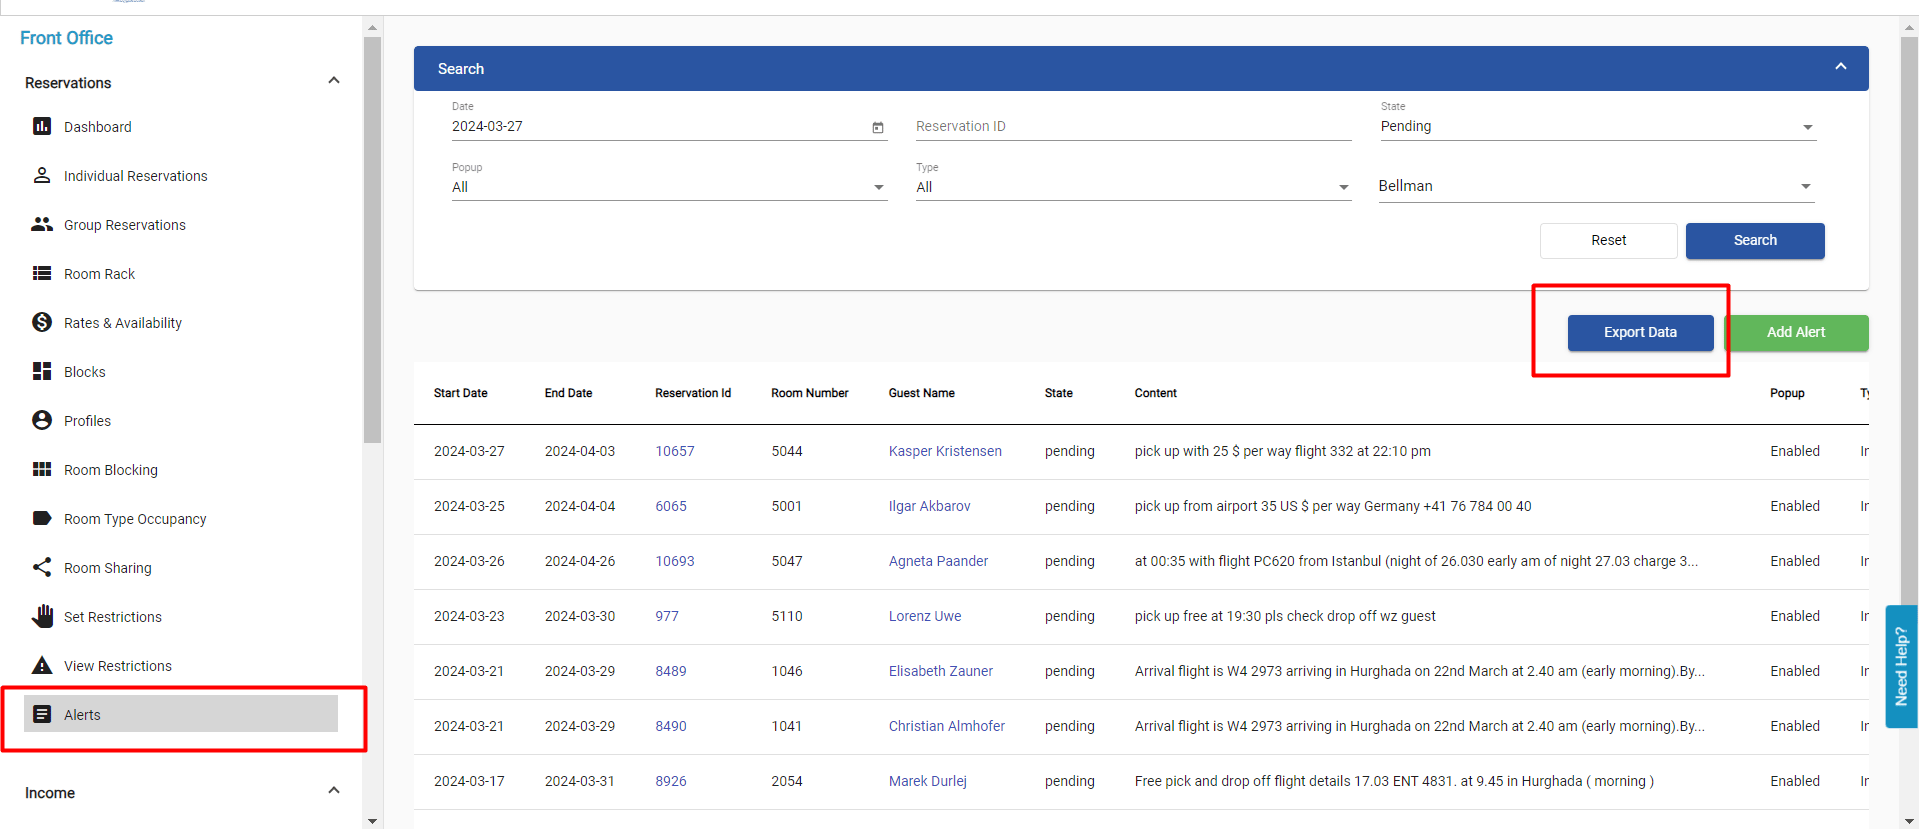Screen dimensions: 1919x829
Task: Click the Room Type Occupancy tag icon
Action: pyautogui.click(x=42, y=518)
